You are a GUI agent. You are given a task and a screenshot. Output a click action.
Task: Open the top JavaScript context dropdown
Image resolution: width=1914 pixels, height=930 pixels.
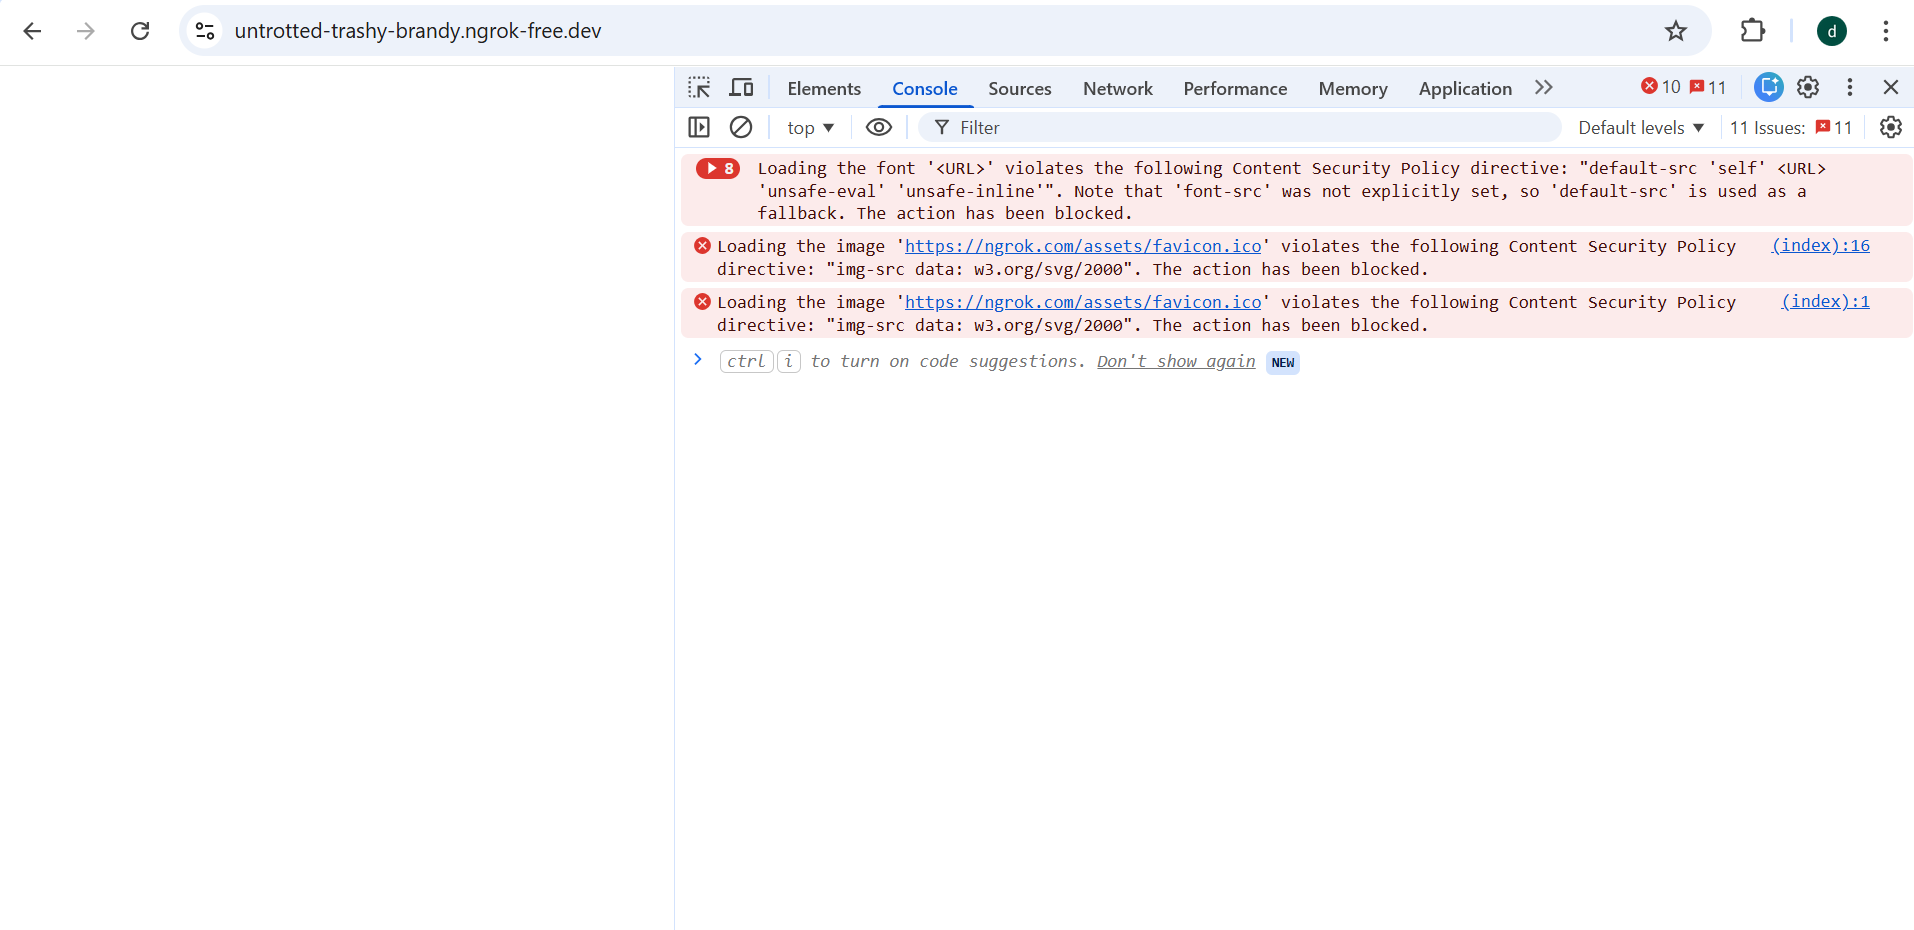pos(811,127)
